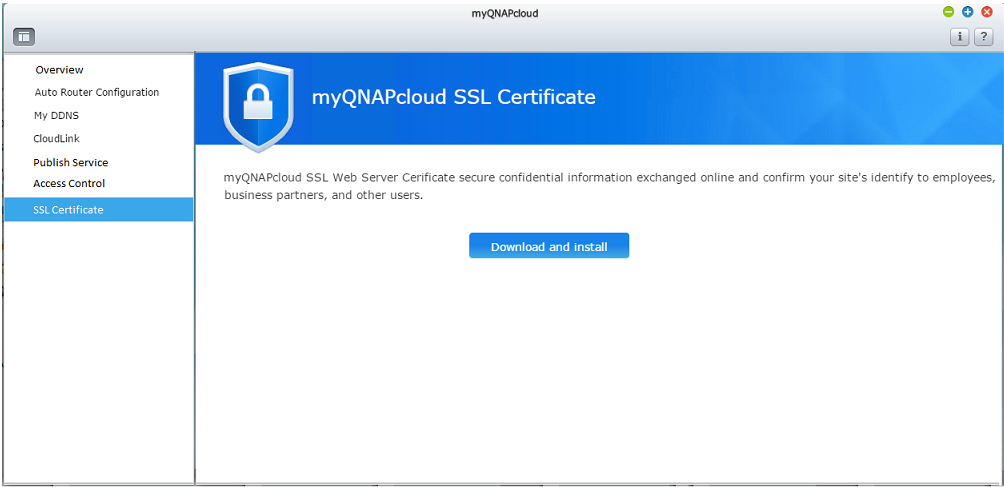Screen dimensions: 1004x487
Task: Toggle the sidebar panel icon
Action: pos(24,36)
